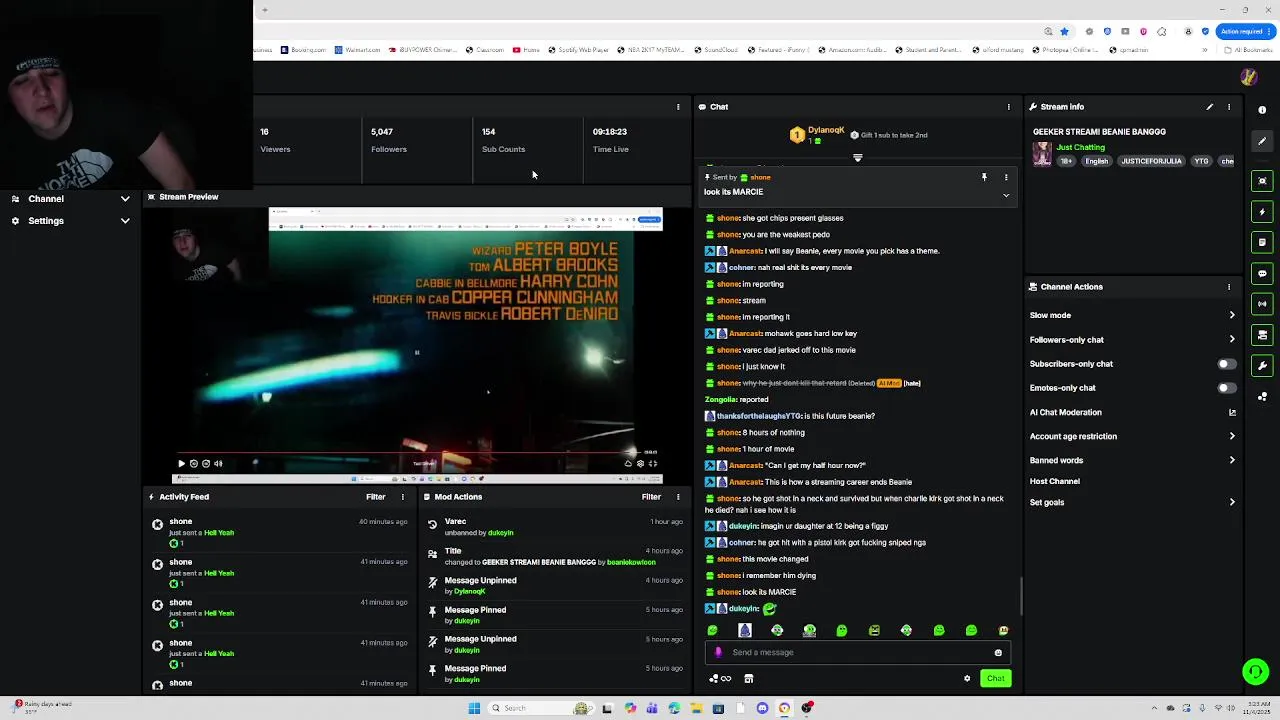This screenshot has width=1280, height=720.
Task: Open the chat bubble icon in right sidebar
Action: [x=1262, y=273]
